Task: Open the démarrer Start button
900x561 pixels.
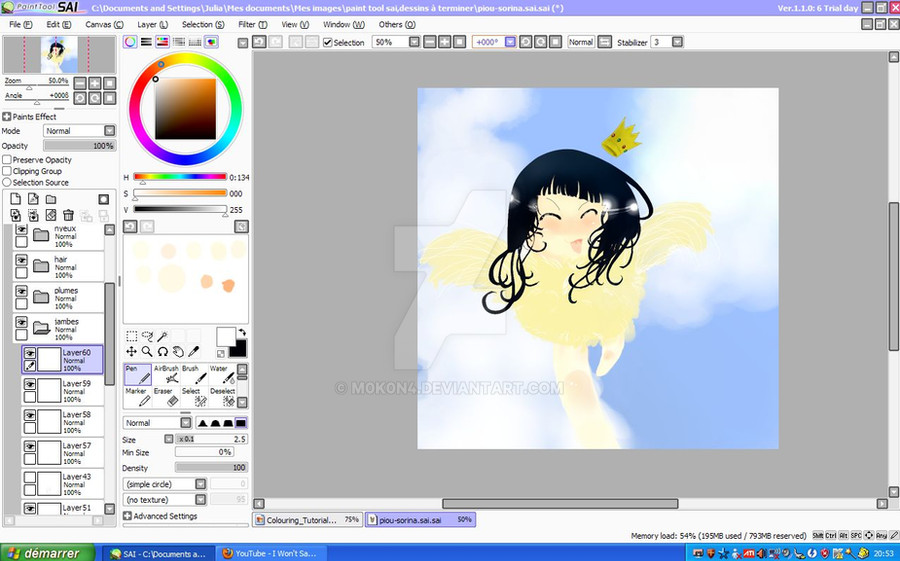Action: [46, 554]
